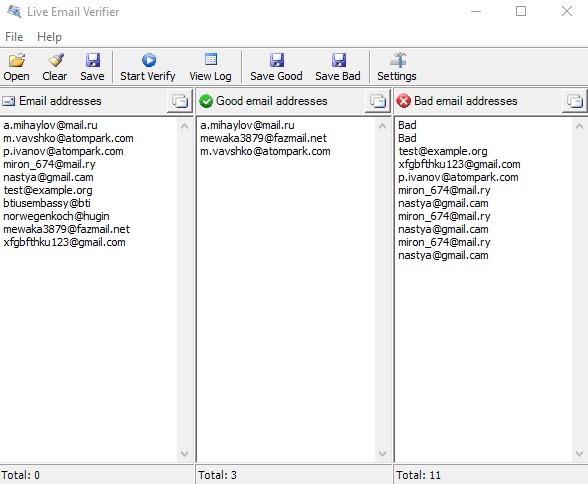Click copy button in Good email addresses header
The height and width of the screenshot is (484, 588).
pos(378,101)
